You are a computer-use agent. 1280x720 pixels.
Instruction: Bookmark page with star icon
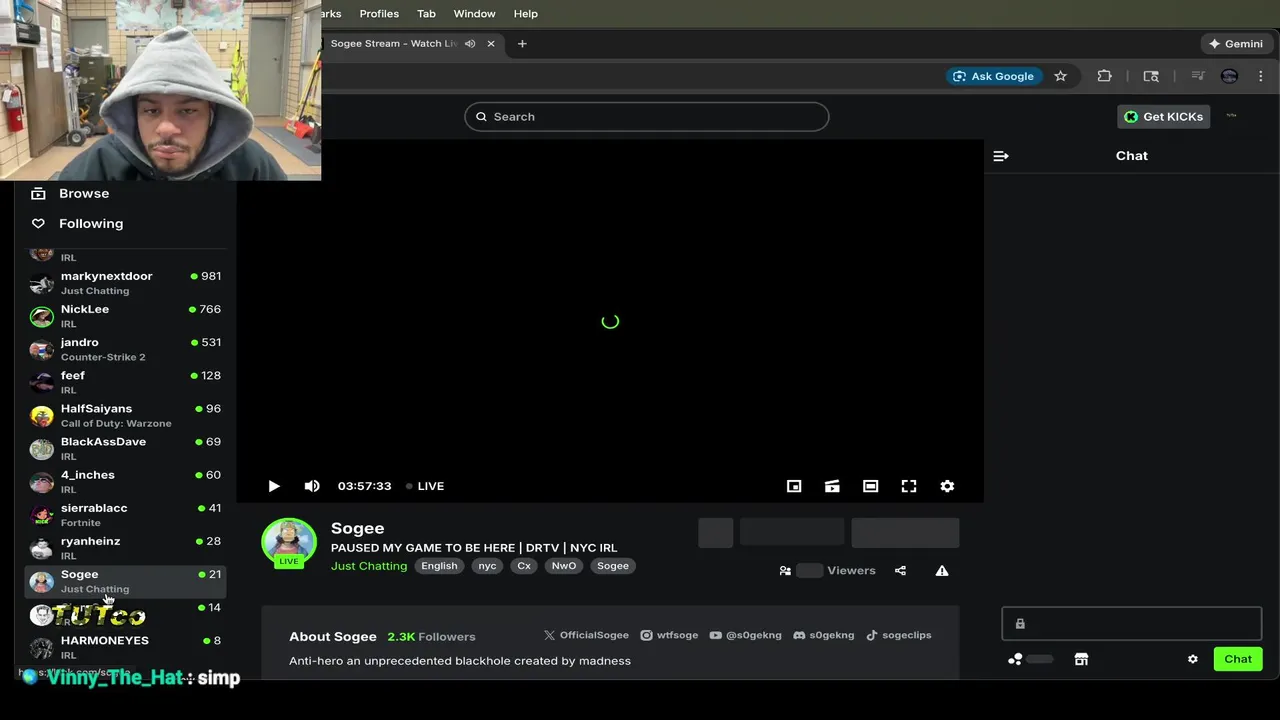pyautogui.click(x=1061, y=76)
